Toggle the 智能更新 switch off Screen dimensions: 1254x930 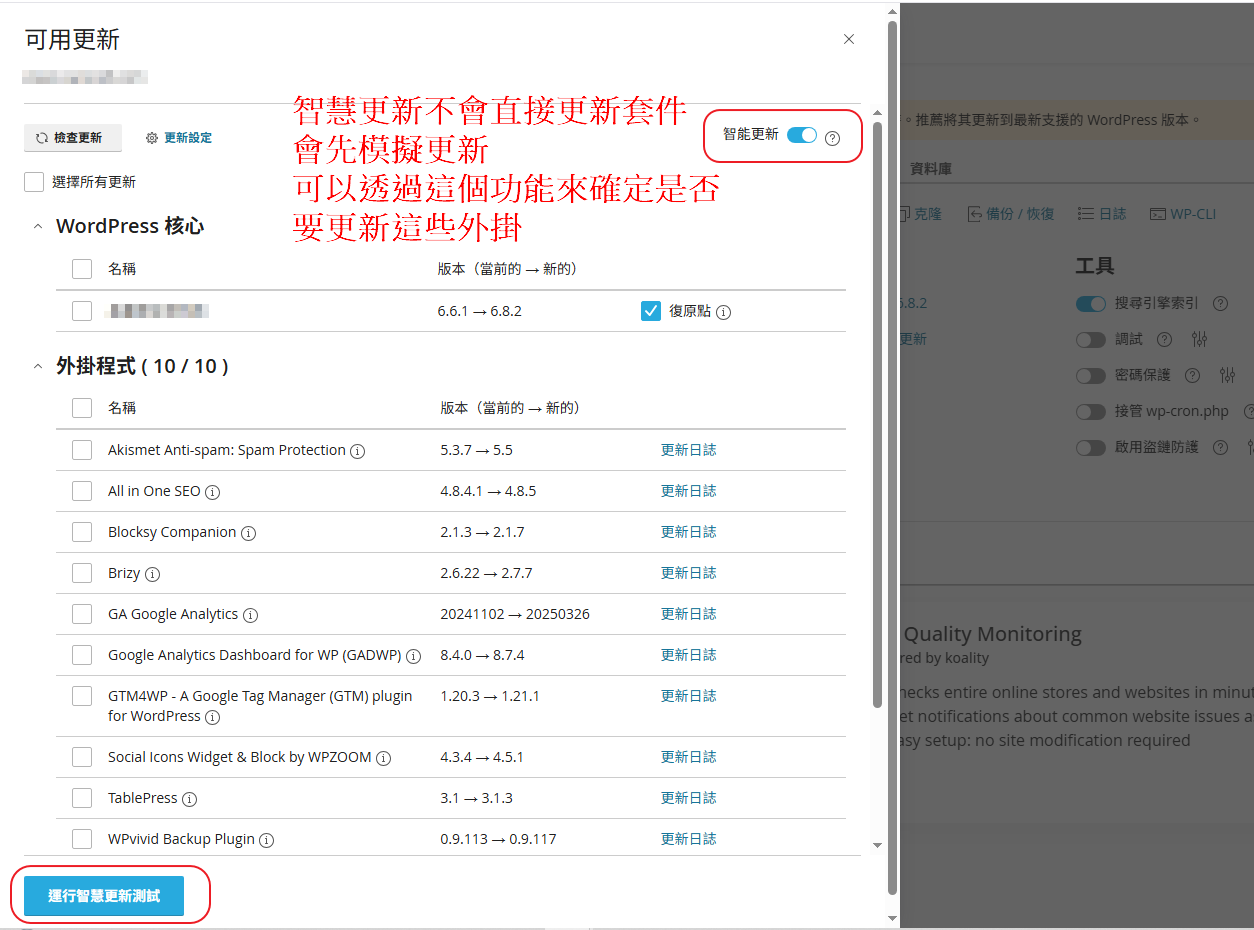pos(802,136)
